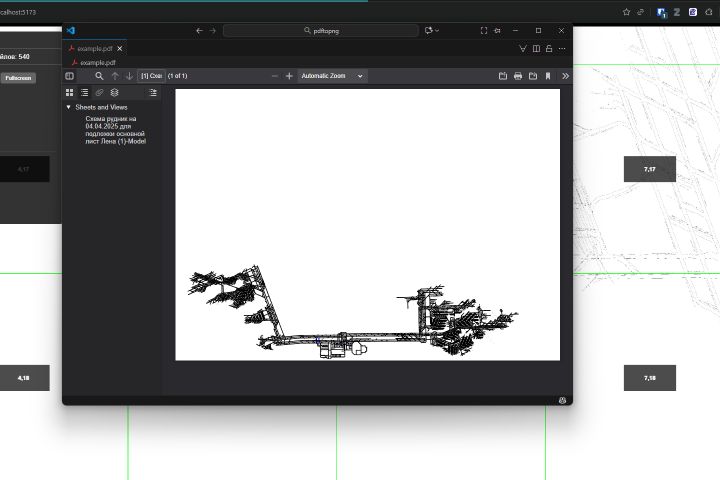This screenshot has height=480, width=720.
Task: Show thumbnails view in PDF sidebar
Action: 69,93
